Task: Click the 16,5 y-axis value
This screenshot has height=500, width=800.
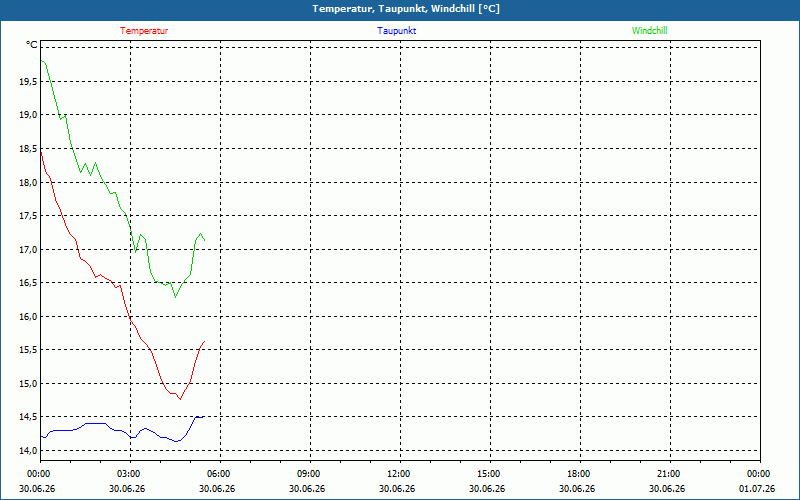Action: [x=29, y=283]
